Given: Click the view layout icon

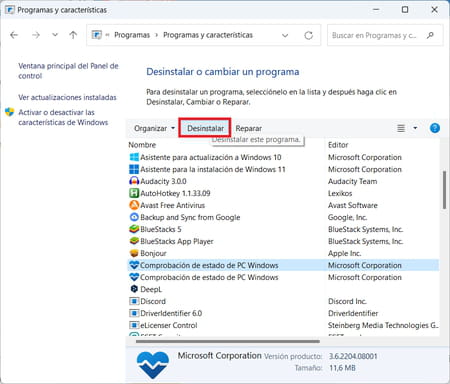Looking at the screenshot, I should coord(401,128).
